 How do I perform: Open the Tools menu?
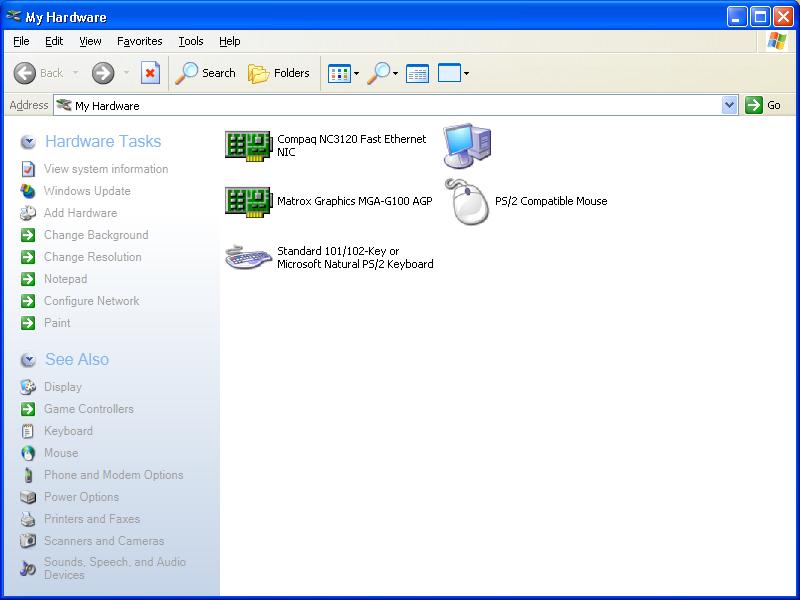click(190, 41)
